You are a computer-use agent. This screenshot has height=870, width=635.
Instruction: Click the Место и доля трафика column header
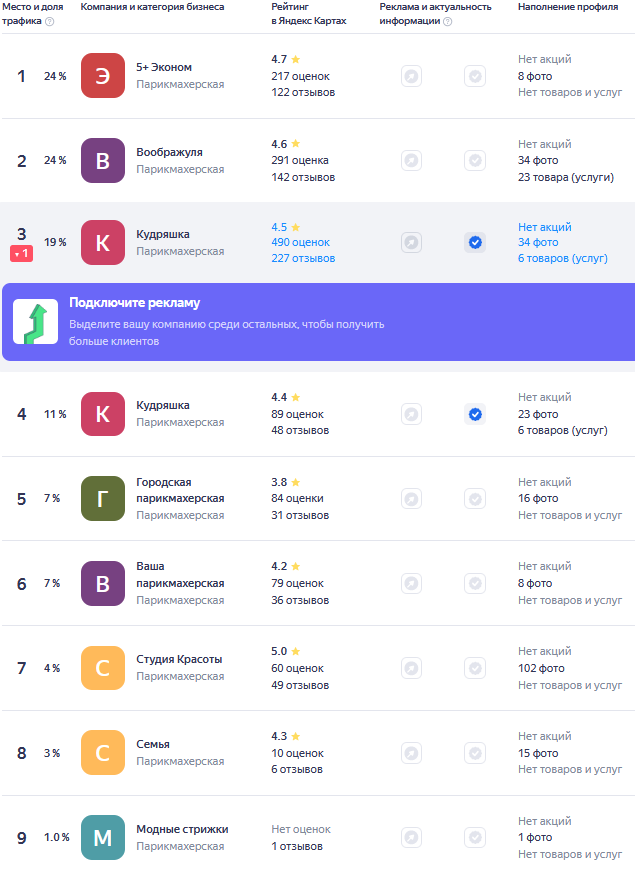pyautogui.click(x=32, y=14)
